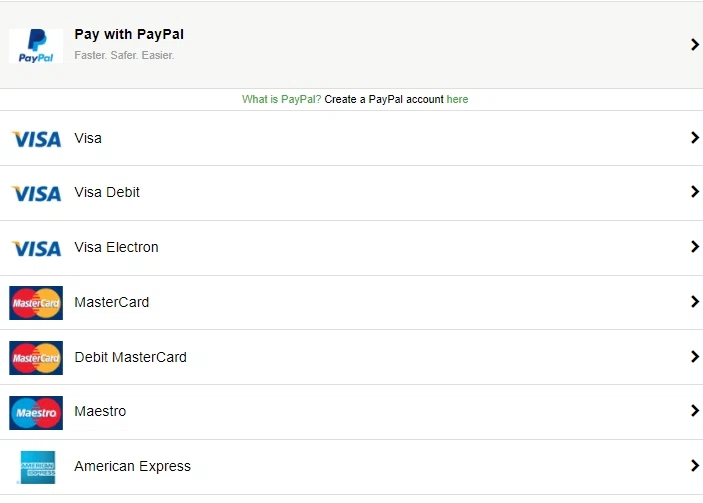The height and width of the screenshot is (503, 703).
Task: Expand the MasterCard row chevron
Action: (x=695, y=302)
